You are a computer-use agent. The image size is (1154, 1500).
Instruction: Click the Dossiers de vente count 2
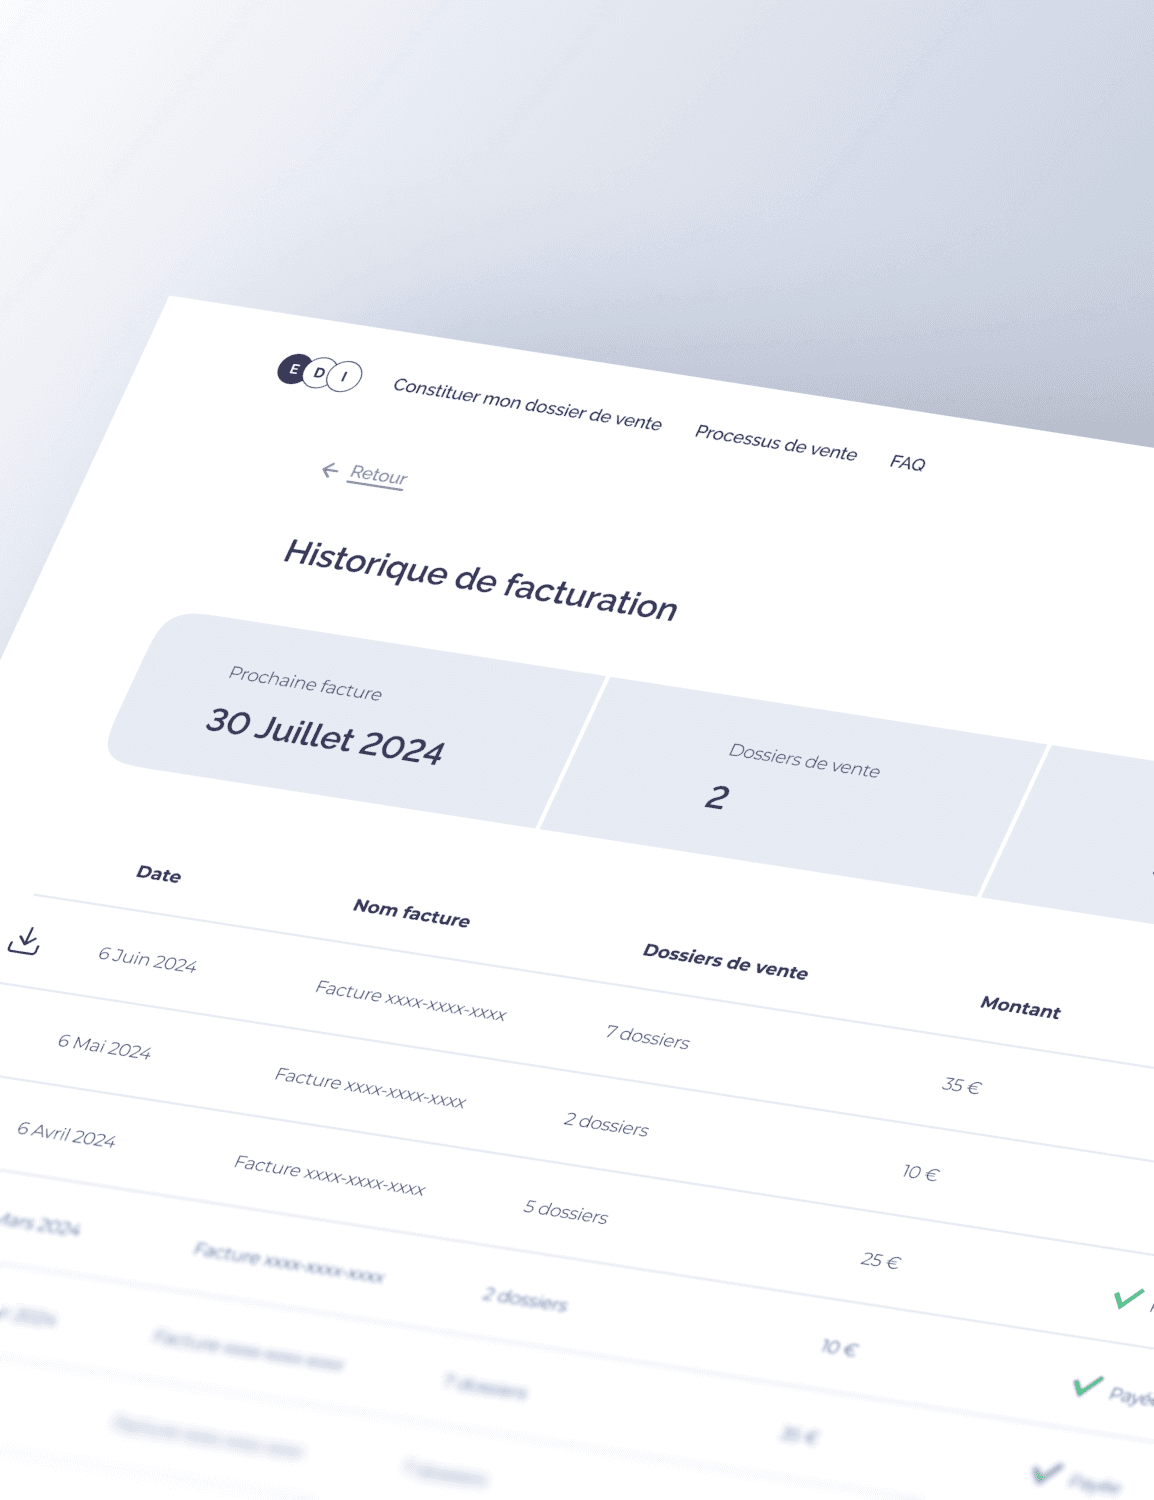[717, 797]
